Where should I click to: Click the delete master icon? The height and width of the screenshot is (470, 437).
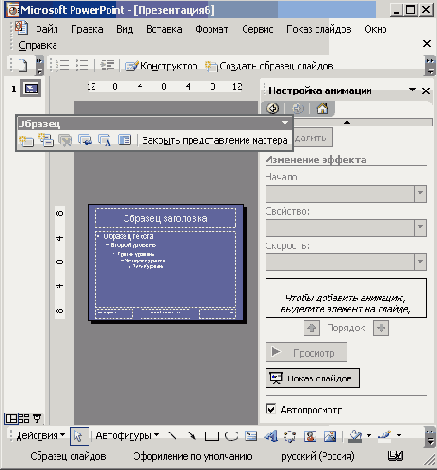click(x=65, y=140)
